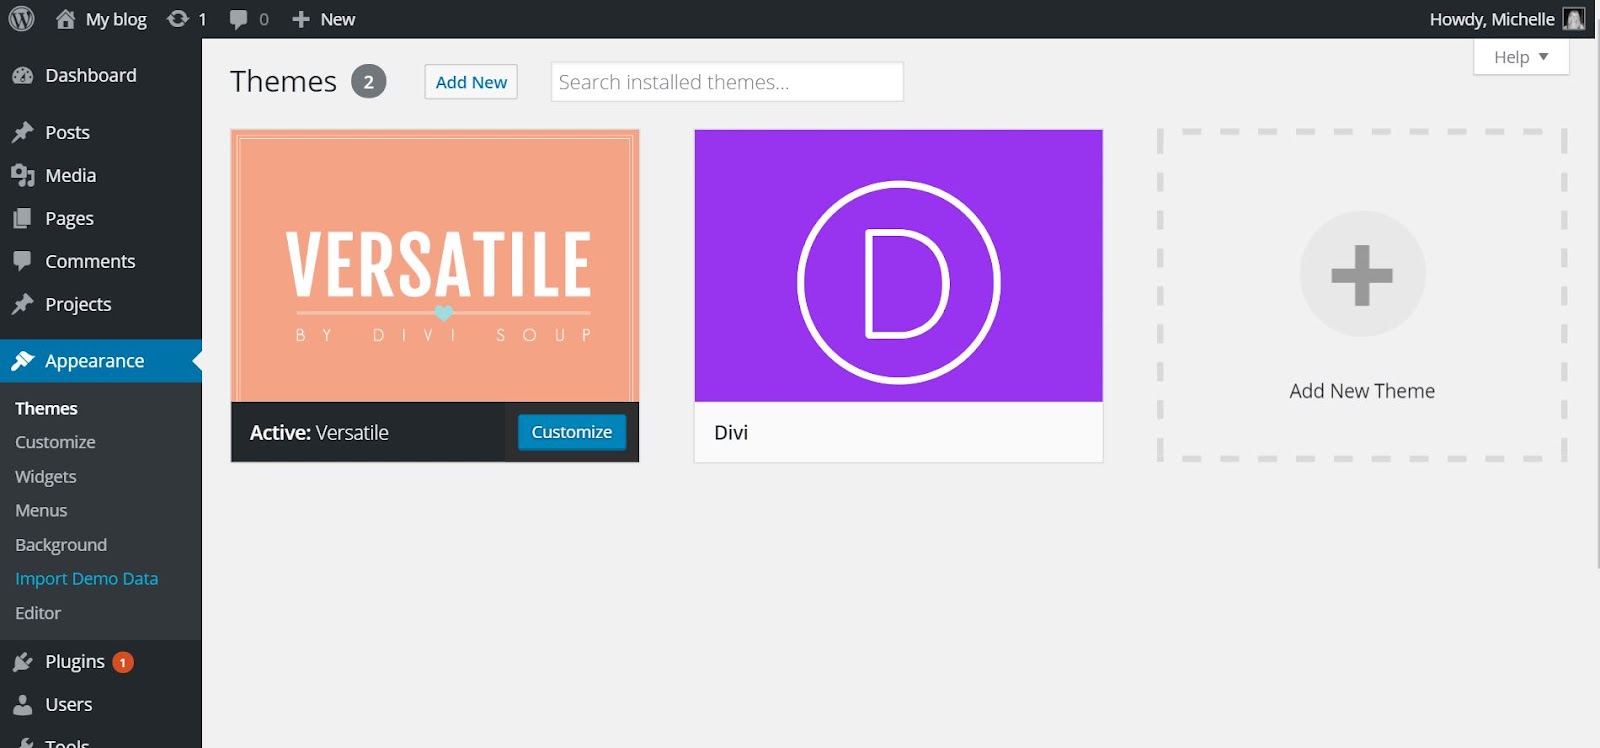
Task: Click the Active: Versatile label
Action: pyautogui.click(x=319, y=432)
